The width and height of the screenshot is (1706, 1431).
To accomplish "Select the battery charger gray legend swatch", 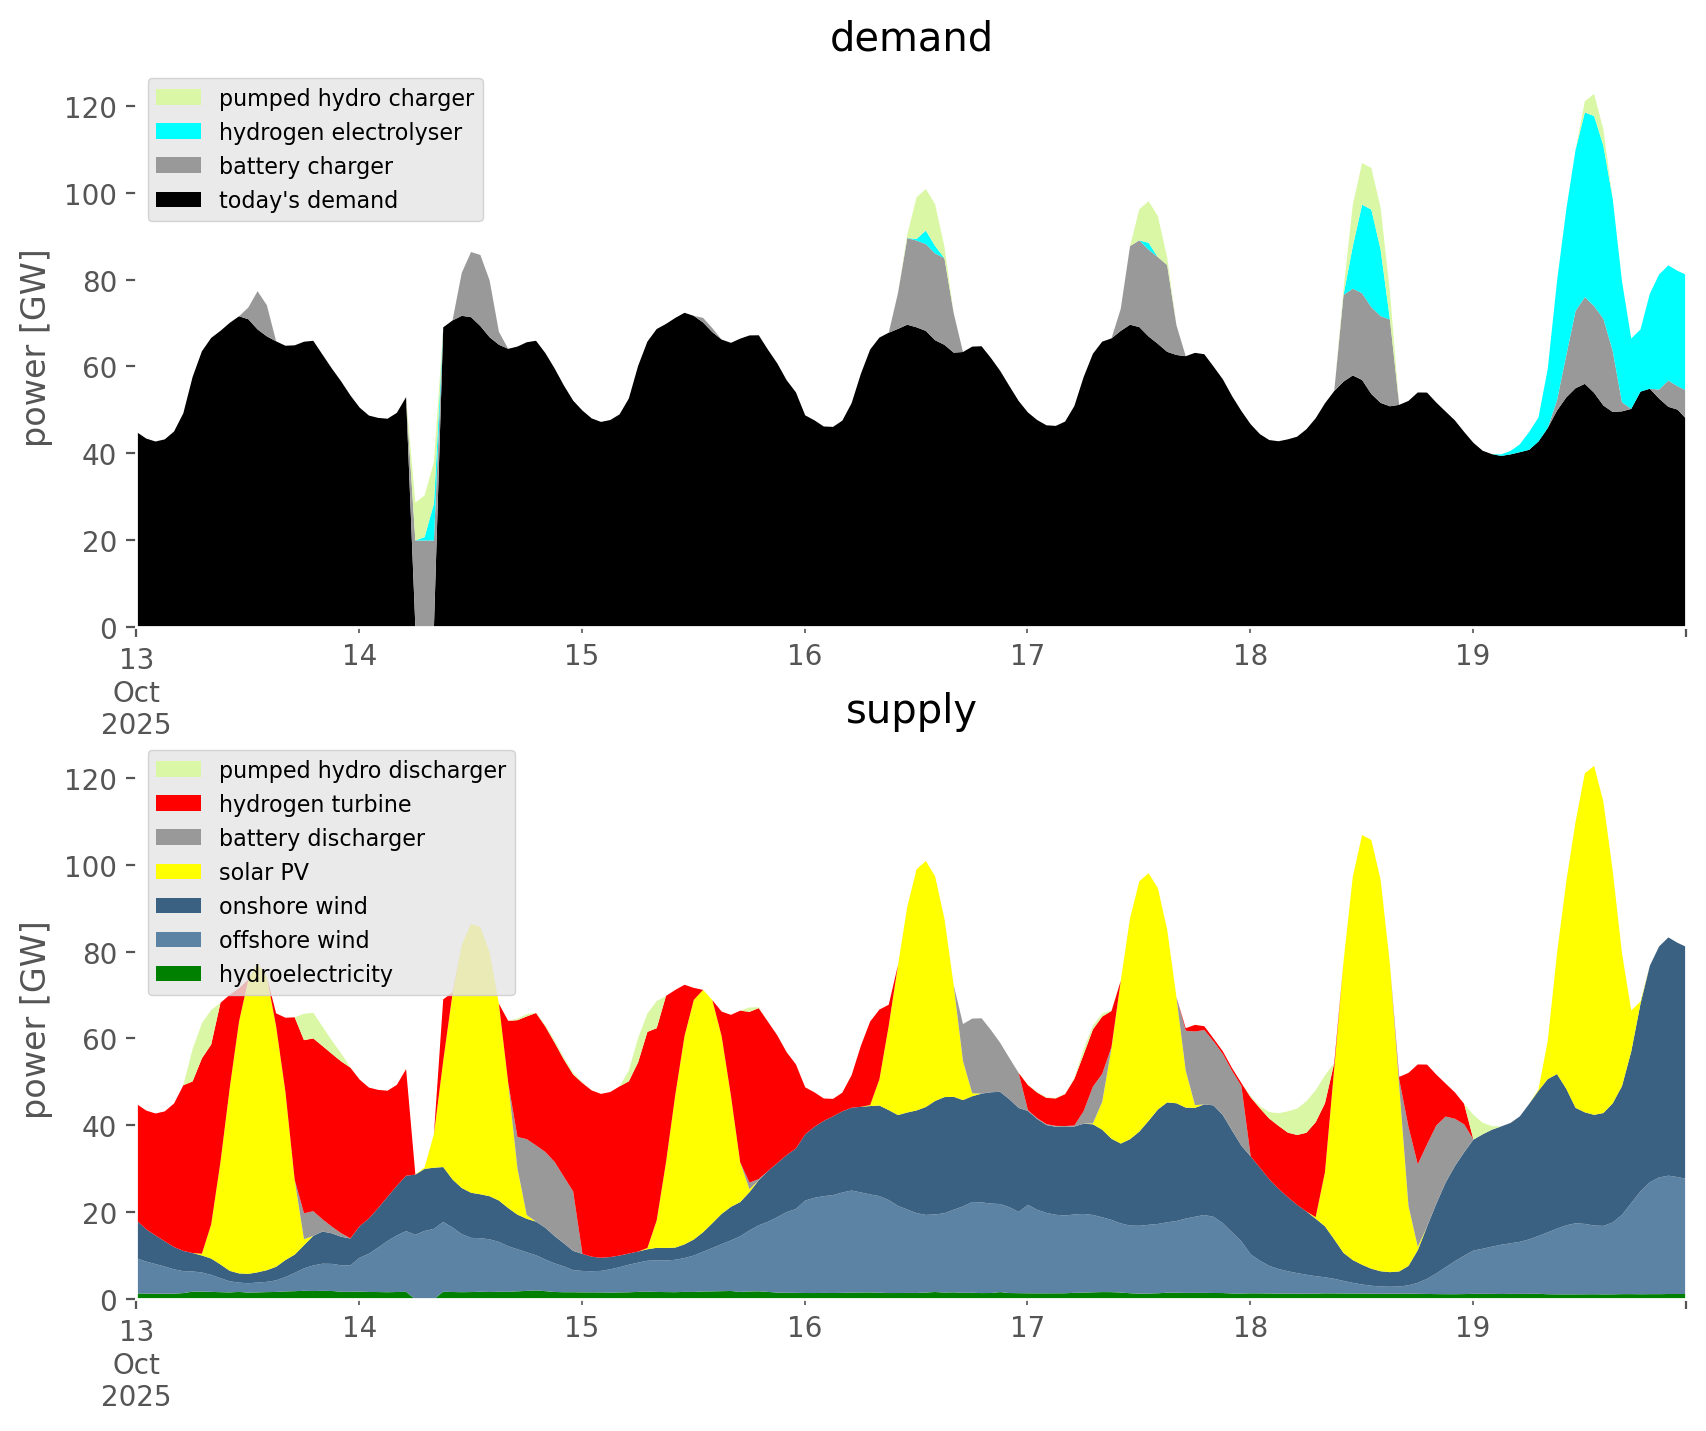I will click(180, 166).
